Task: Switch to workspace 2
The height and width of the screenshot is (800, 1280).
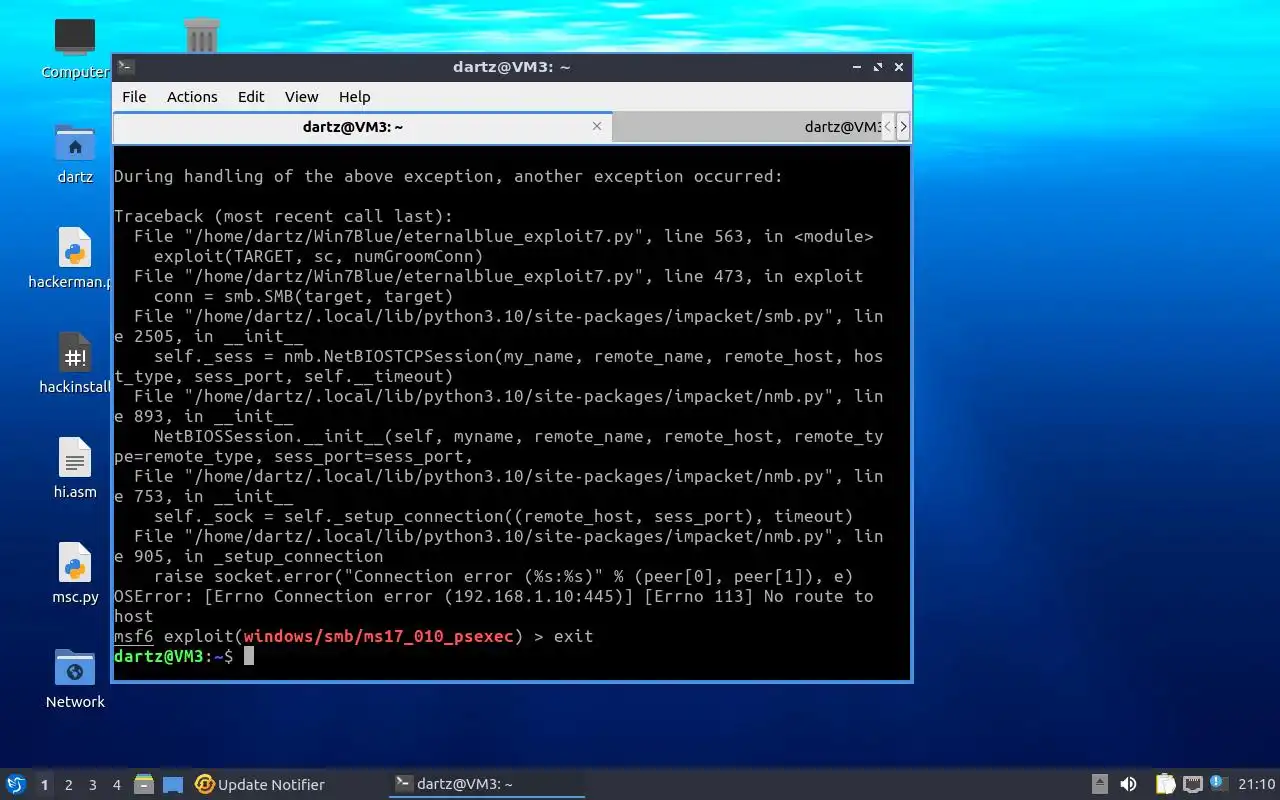Action: pyautogui.click(x=68, y=785)
